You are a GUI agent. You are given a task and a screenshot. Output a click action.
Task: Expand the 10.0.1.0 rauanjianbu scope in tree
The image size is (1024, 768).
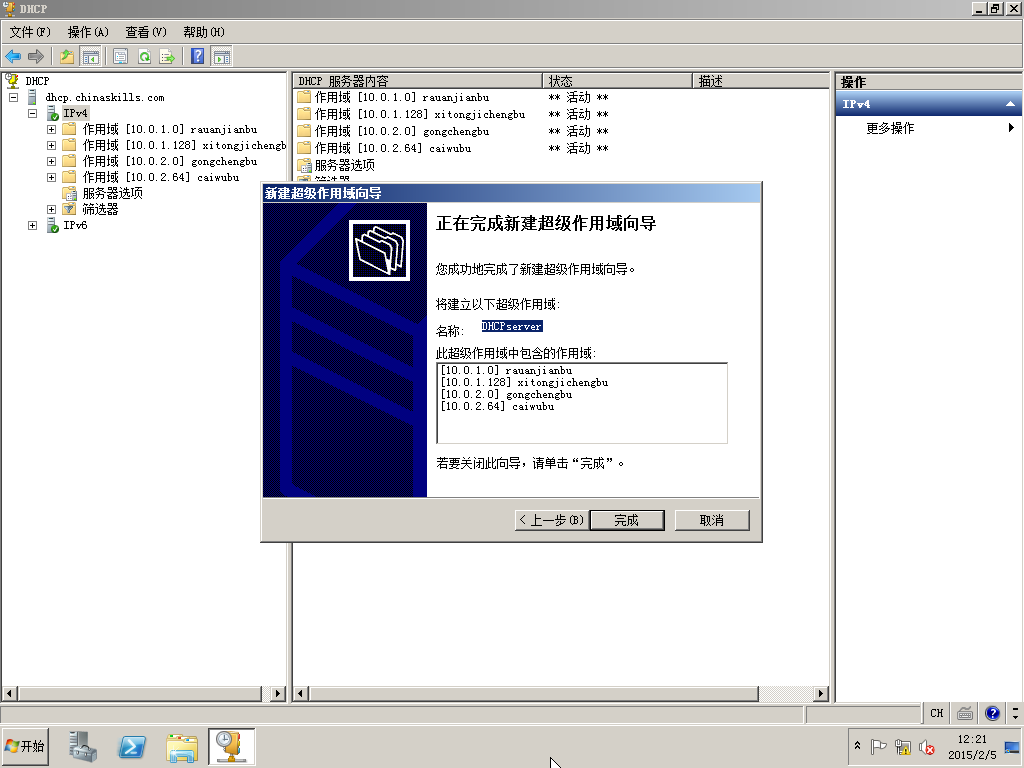(x=52, y=129)
